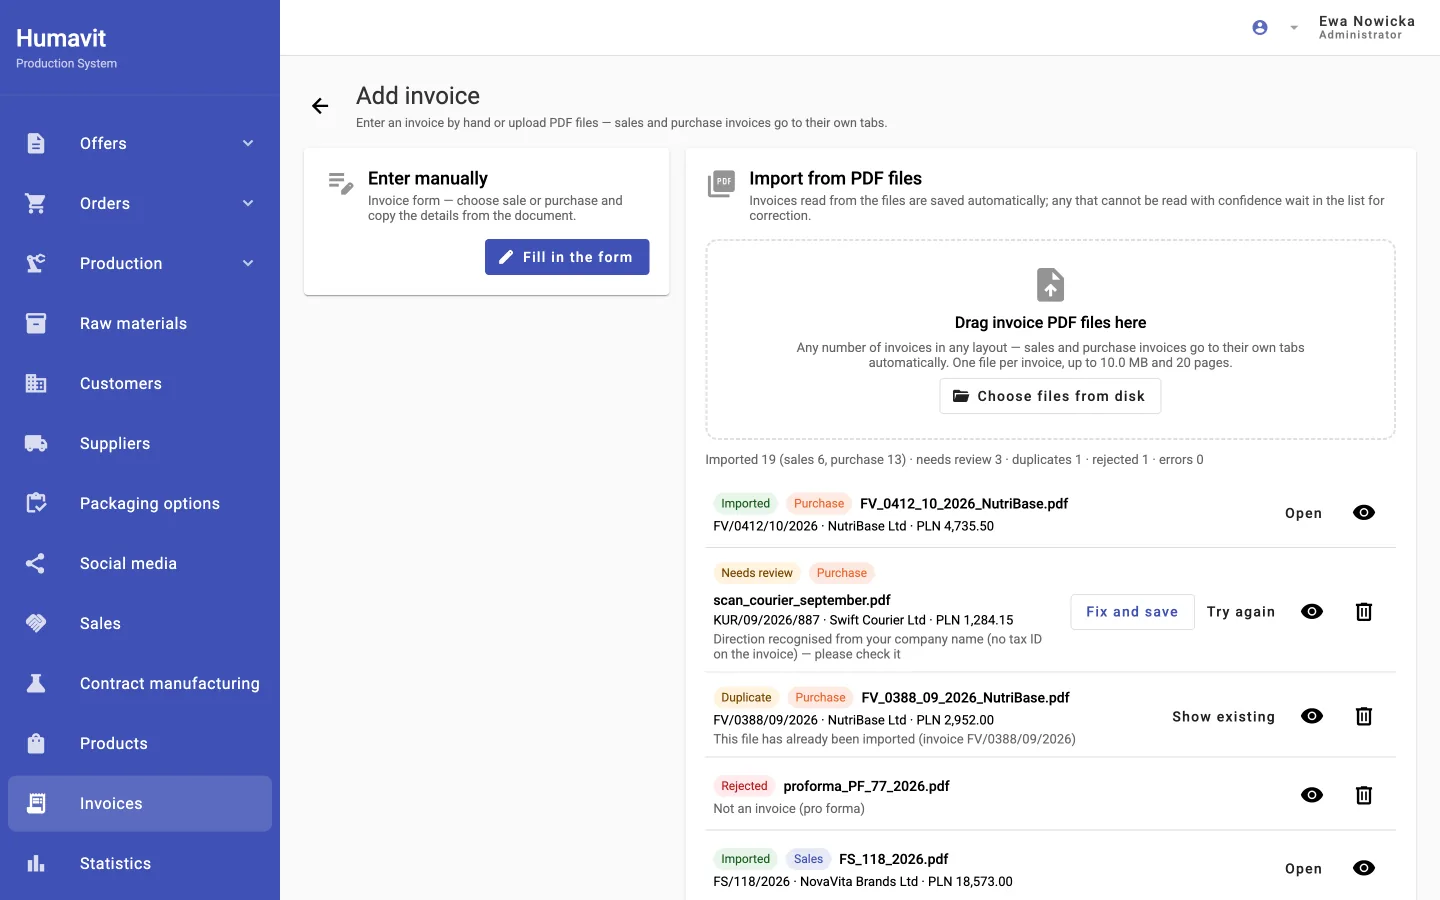
Task: Expand the Offers submenu chevron
Action: (248, 143)
